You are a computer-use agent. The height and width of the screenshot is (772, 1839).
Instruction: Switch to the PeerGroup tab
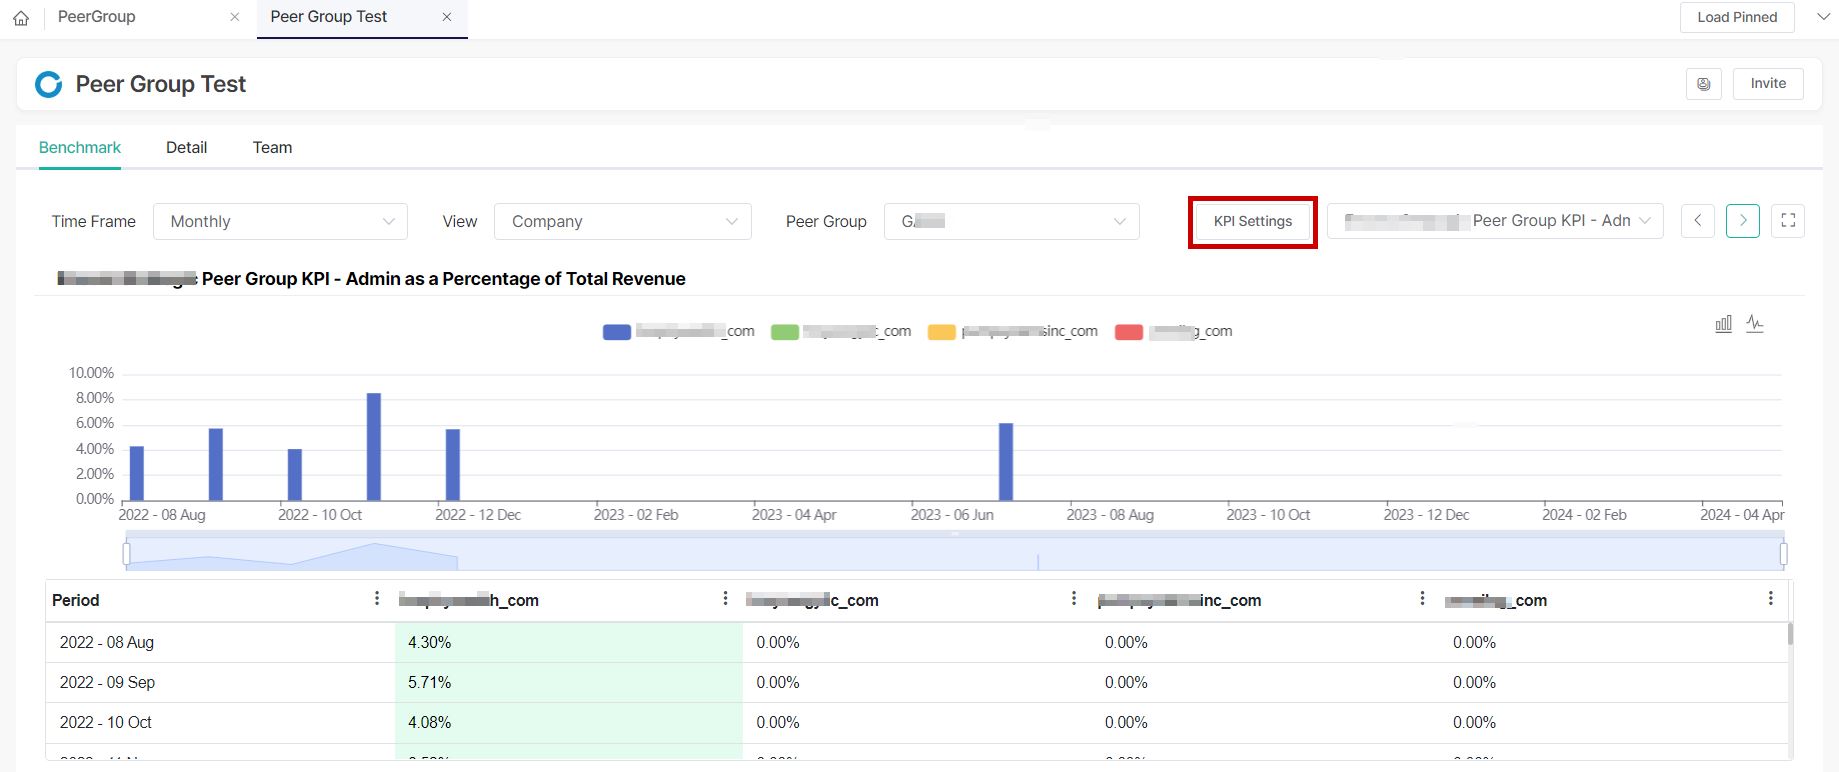click(x=97, y=17)
